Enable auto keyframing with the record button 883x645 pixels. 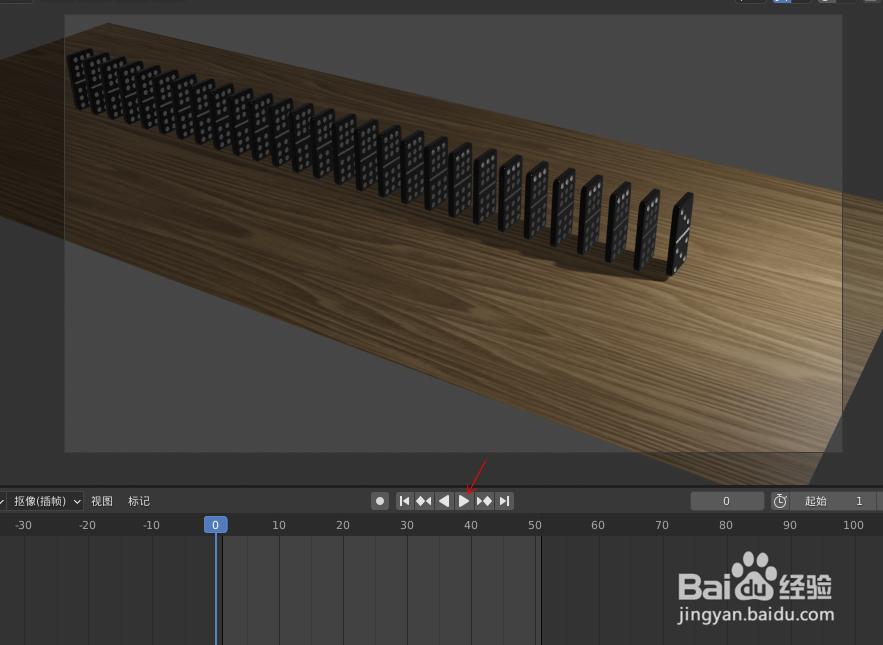(380, 501)
